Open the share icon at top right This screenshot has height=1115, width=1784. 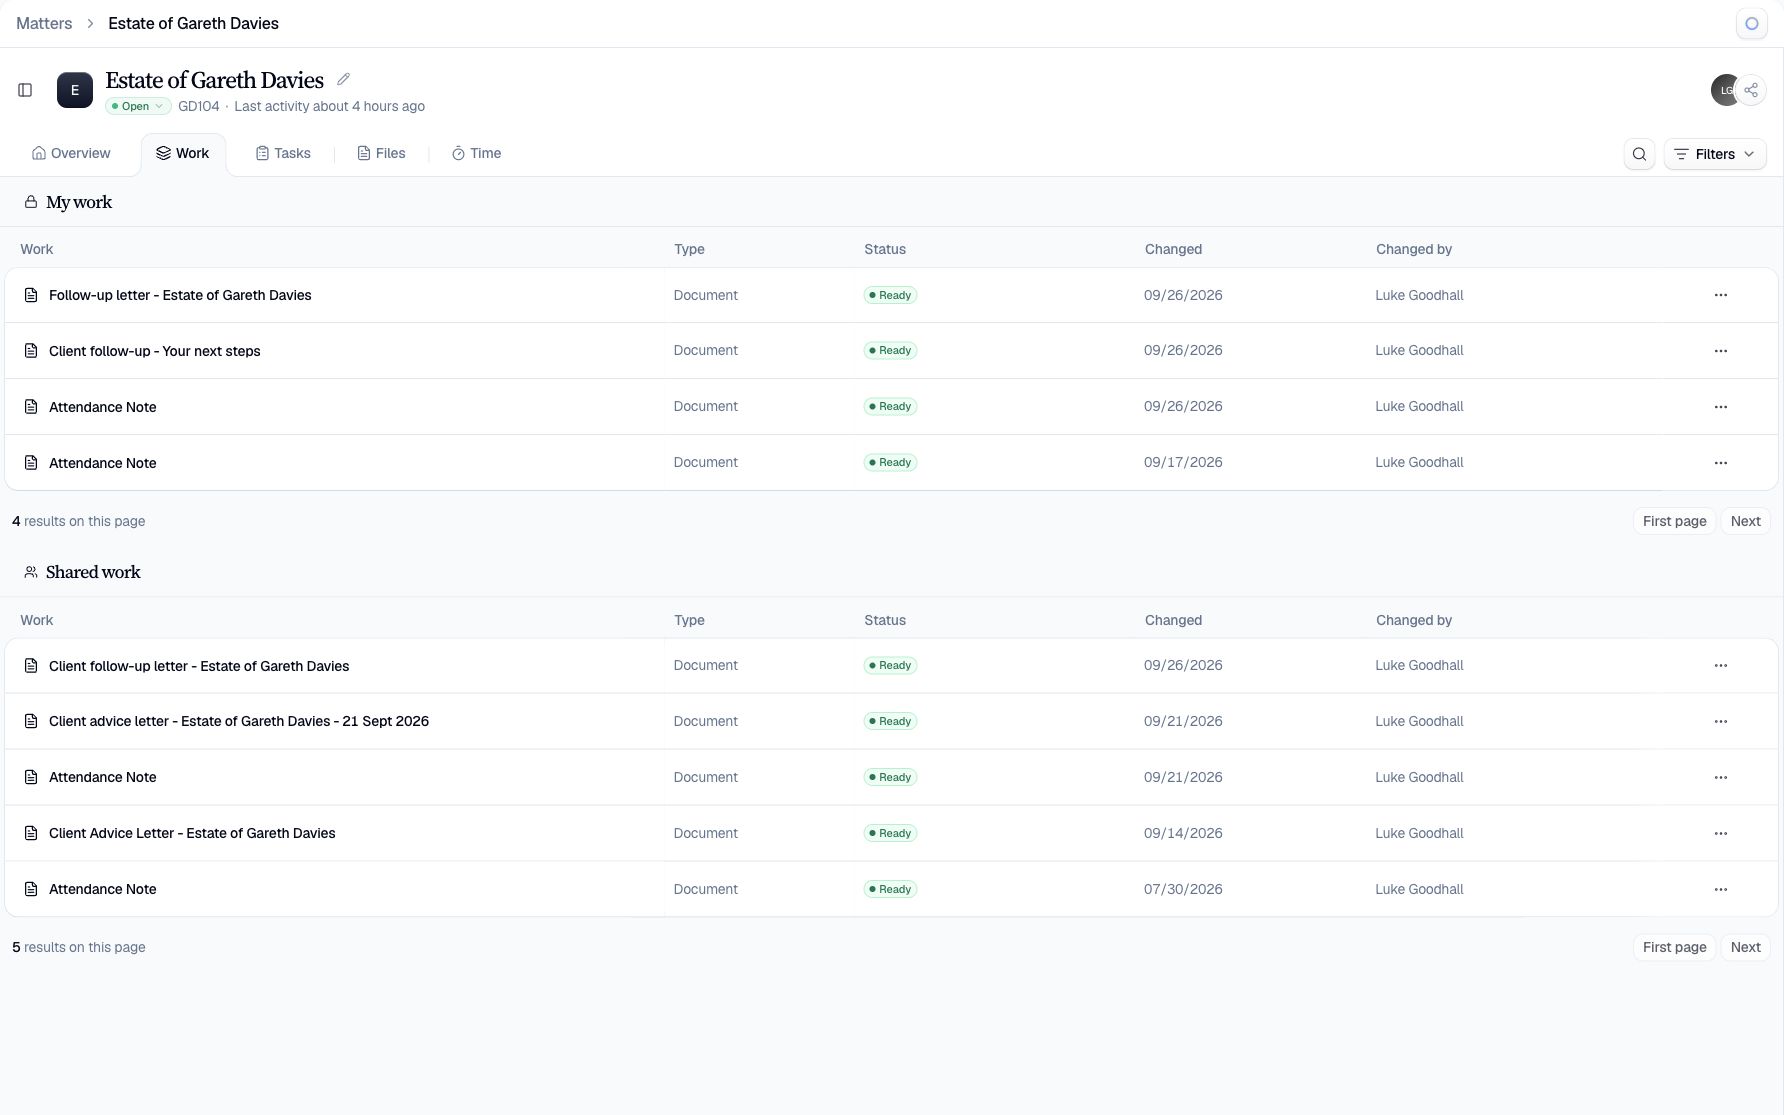point(1751,90)
